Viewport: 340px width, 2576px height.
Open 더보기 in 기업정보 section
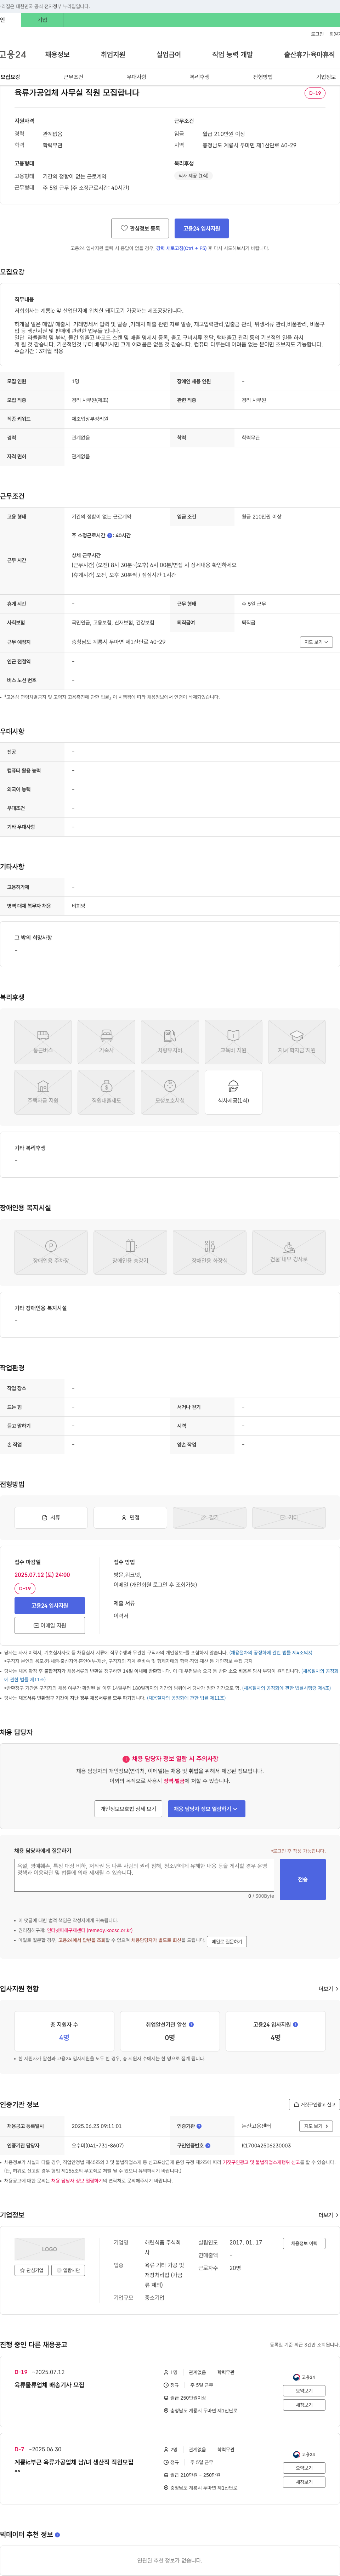(x=328, y=2215)
